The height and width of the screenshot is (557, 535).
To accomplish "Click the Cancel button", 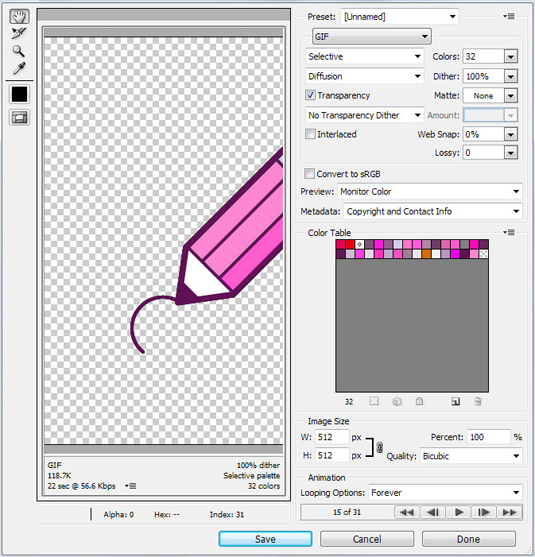I will click(x=367, y=539).
